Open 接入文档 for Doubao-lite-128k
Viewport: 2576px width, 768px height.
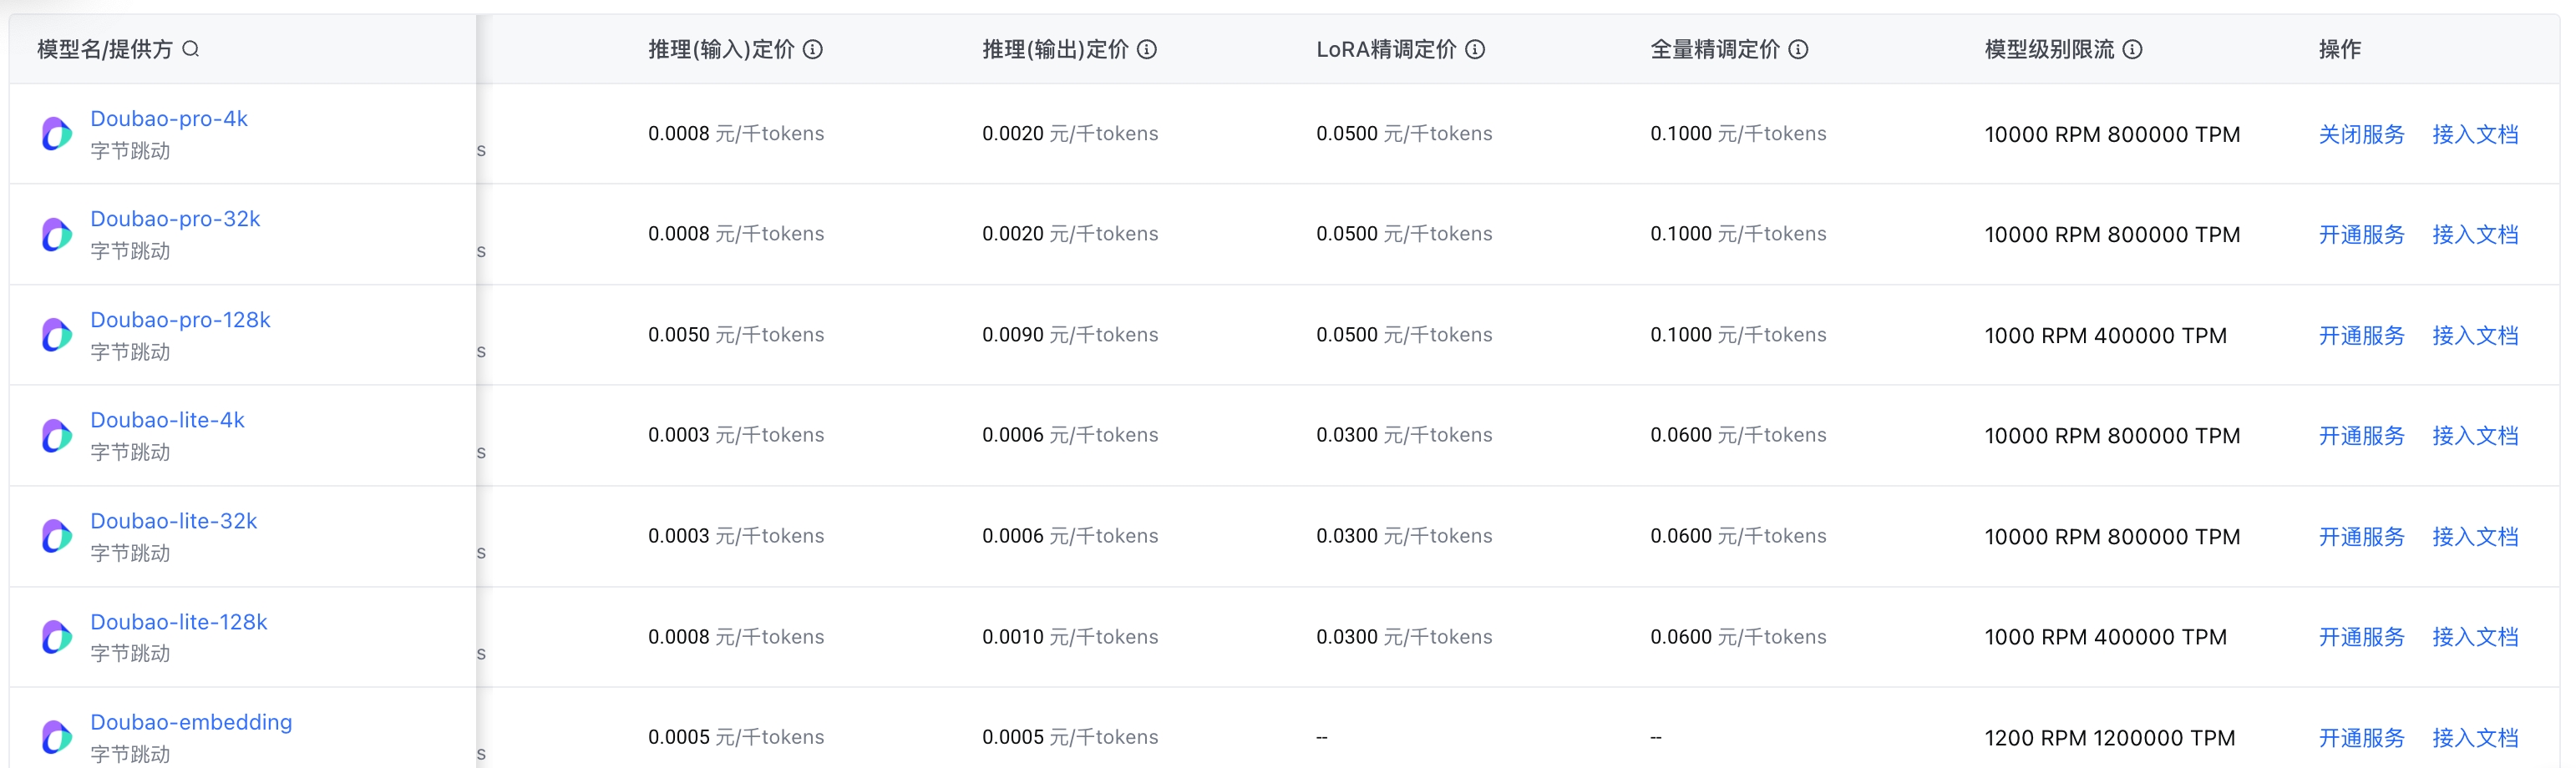pyautogui.click(x=2475, y=637)
